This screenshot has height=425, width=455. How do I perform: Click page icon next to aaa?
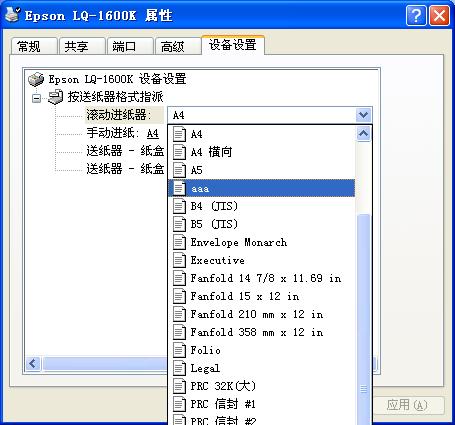point(179,188)
